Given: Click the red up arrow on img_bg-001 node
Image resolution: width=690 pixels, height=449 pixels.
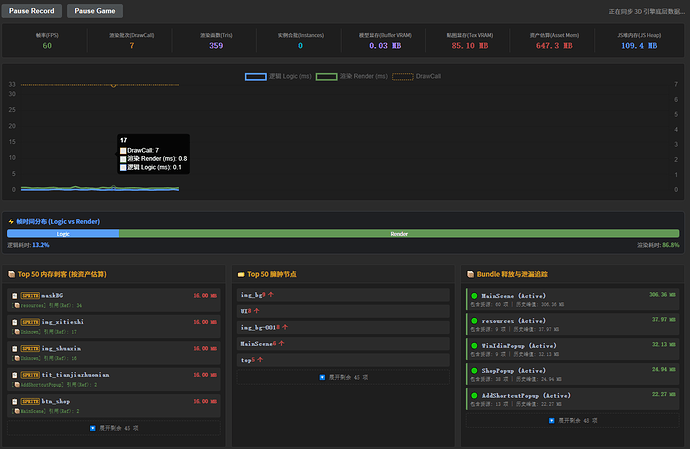Looking at the screenshot, I should [285, 327].
